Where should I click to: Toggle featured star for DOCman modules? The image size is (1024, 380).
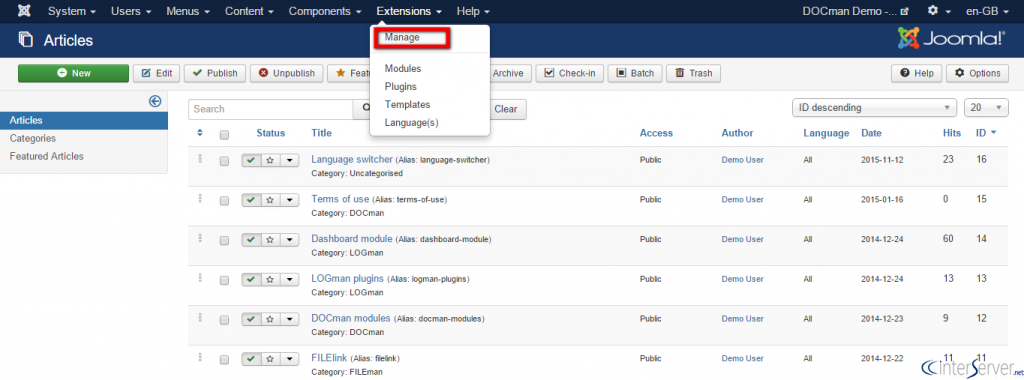pos(269,319)
